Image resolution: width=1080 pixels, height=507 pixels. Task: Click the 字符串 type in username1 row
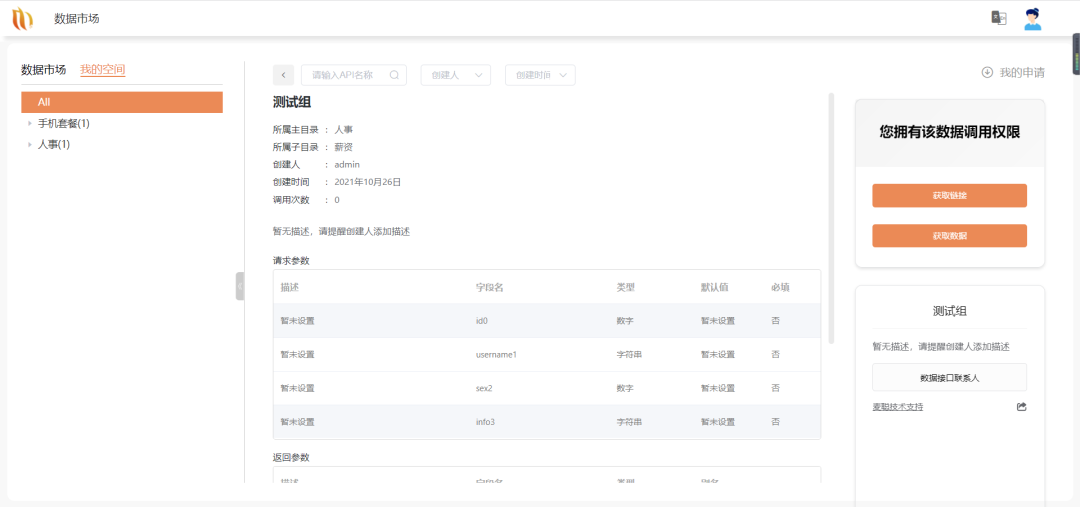point(630,355)
